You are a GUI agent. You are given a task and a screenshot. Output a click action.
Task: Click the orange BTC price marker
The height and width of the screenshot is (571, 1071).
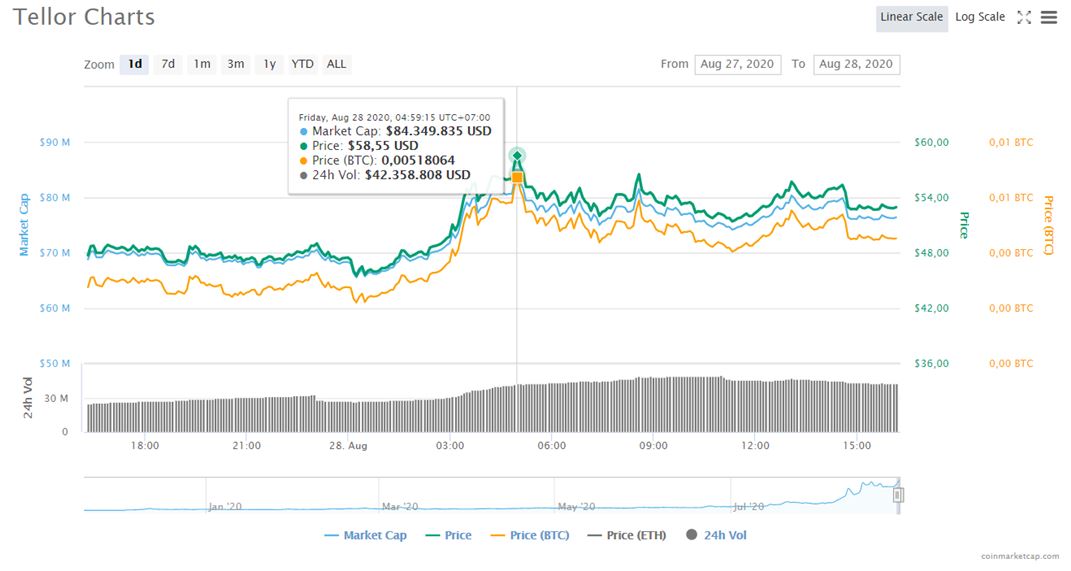[517, 178]
